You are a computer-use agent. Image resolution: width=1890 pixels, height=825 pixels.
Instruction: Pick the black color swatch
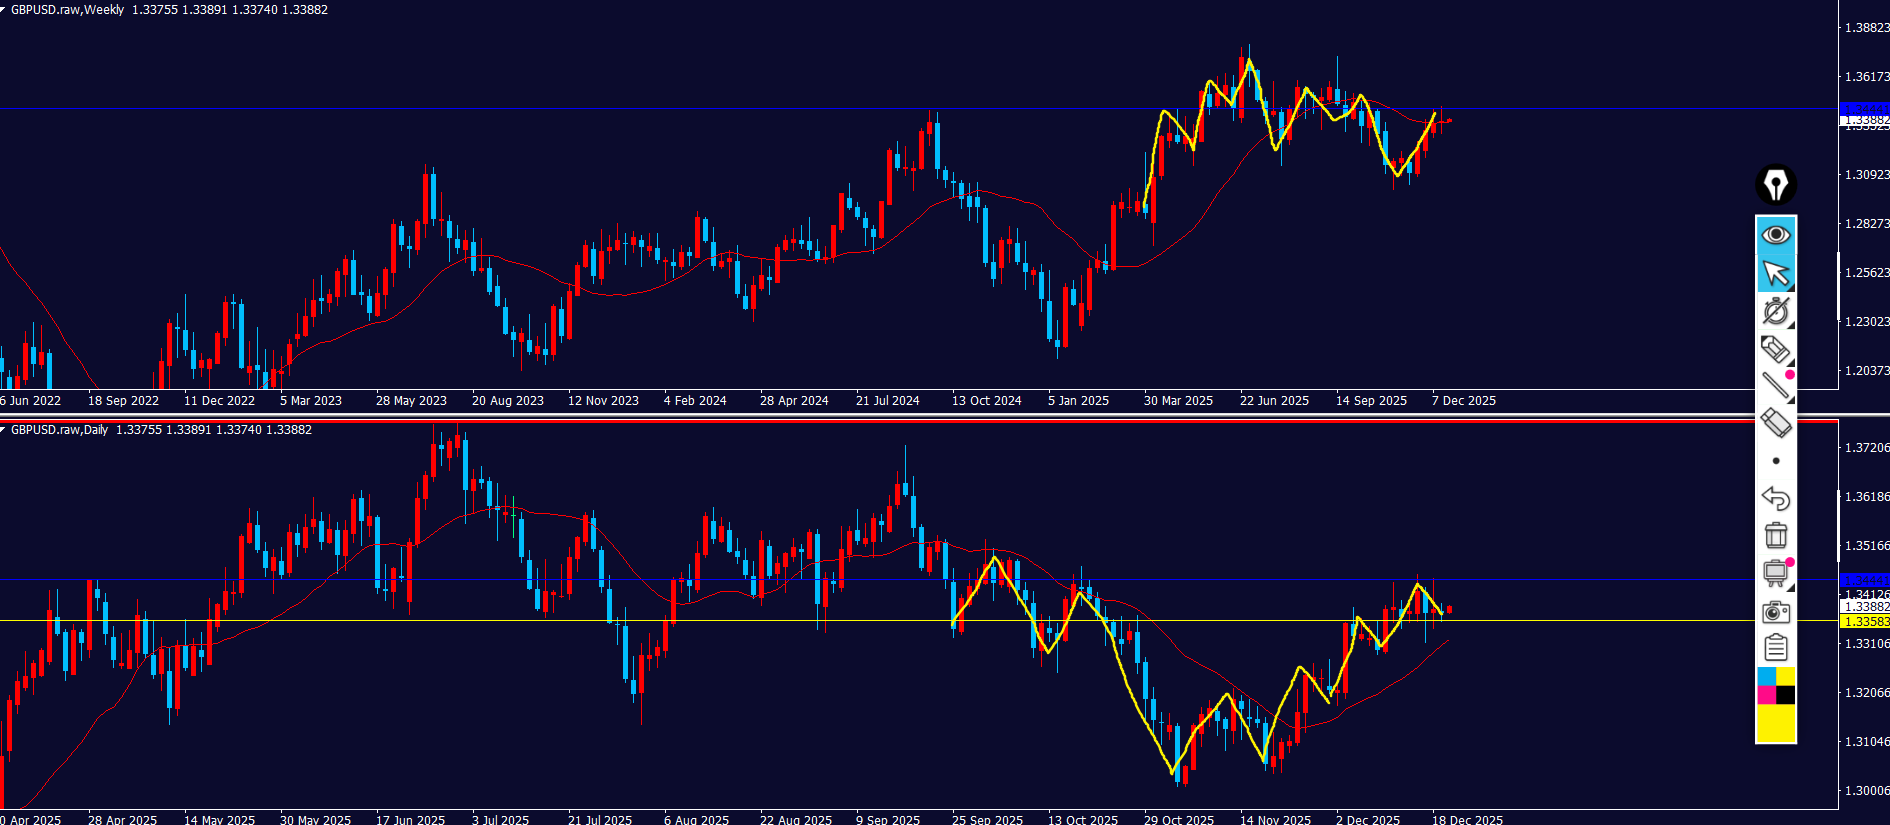1786,695
